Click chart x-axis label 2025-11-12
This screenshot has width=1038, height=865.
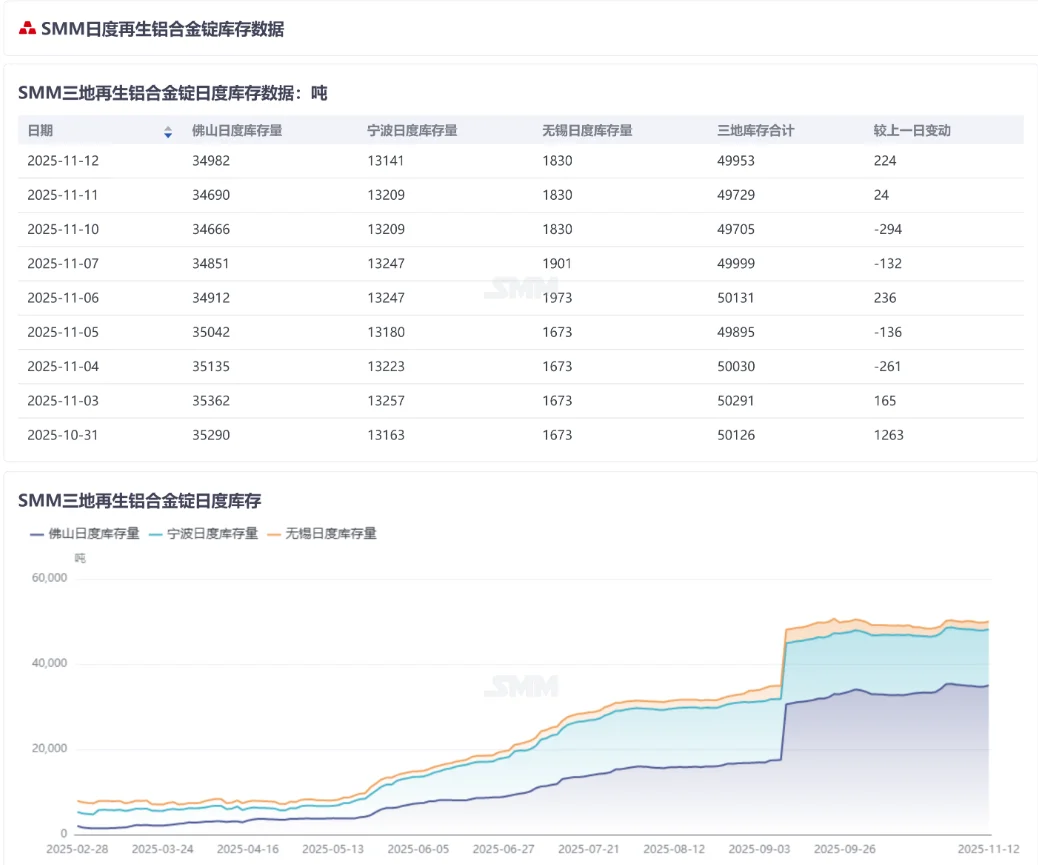pyautogui.click(x=989, y=849)
